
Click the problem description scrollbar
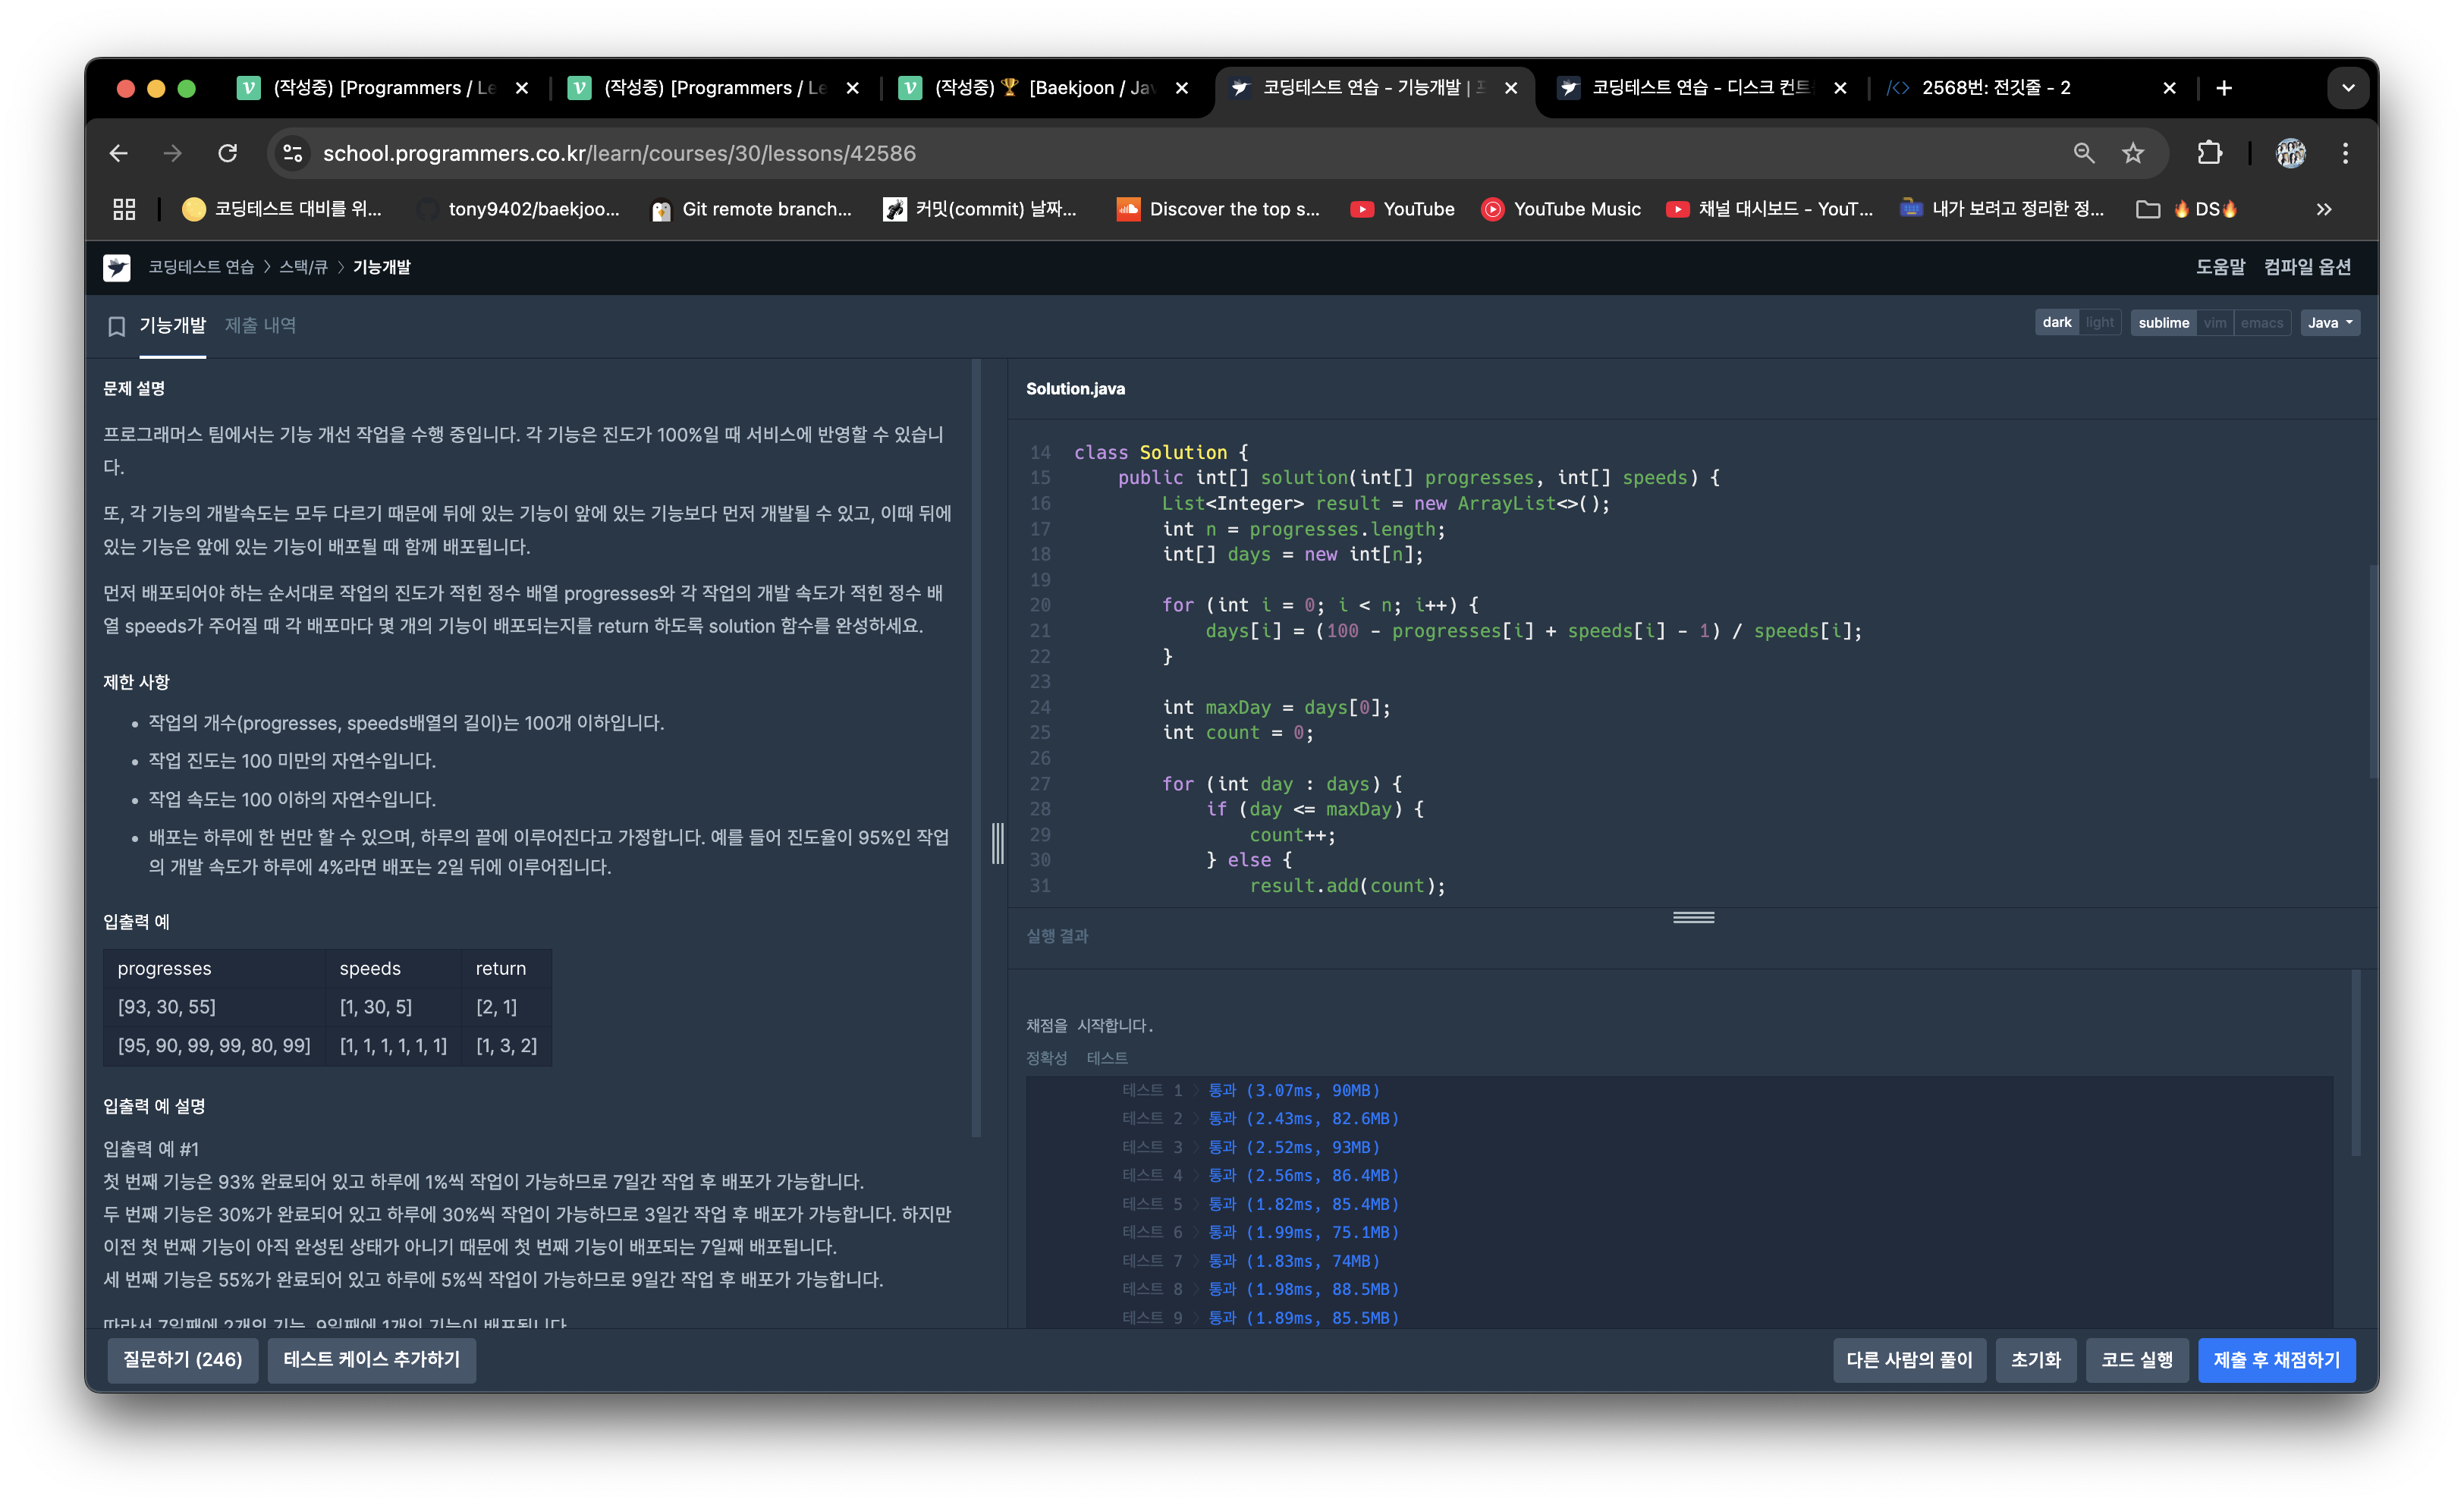tap(975, 748)
